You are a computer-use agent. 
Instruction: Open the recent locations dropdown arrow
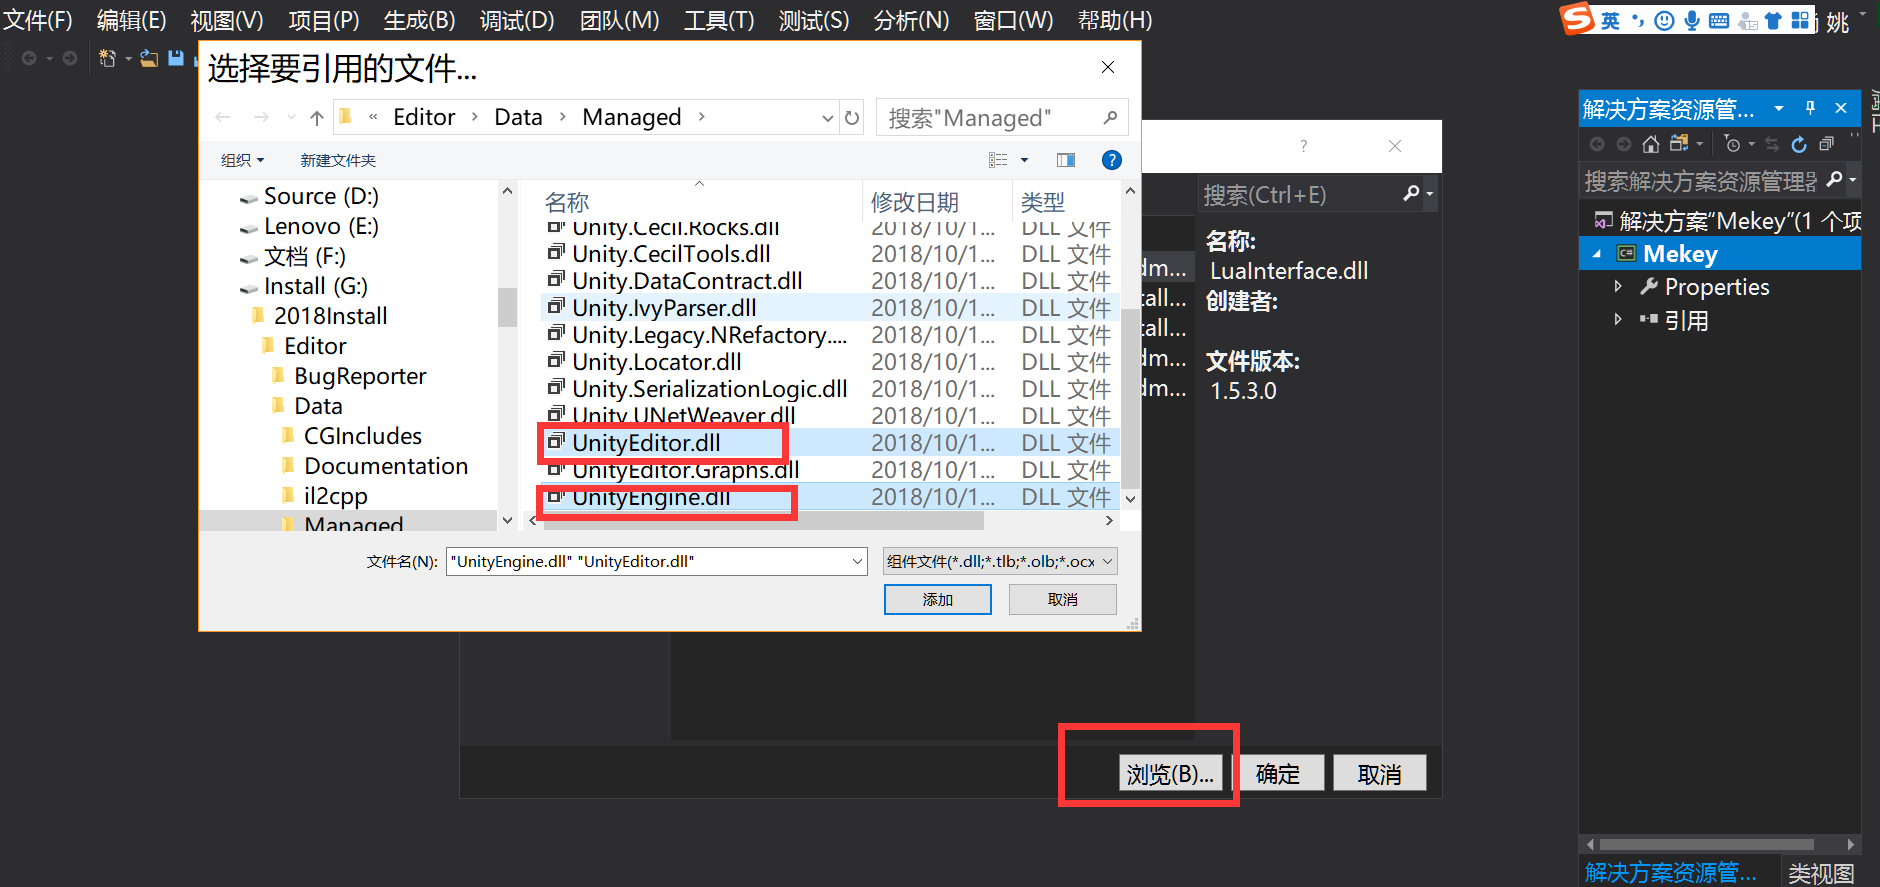pyautogui.click(x=291, y=118)
